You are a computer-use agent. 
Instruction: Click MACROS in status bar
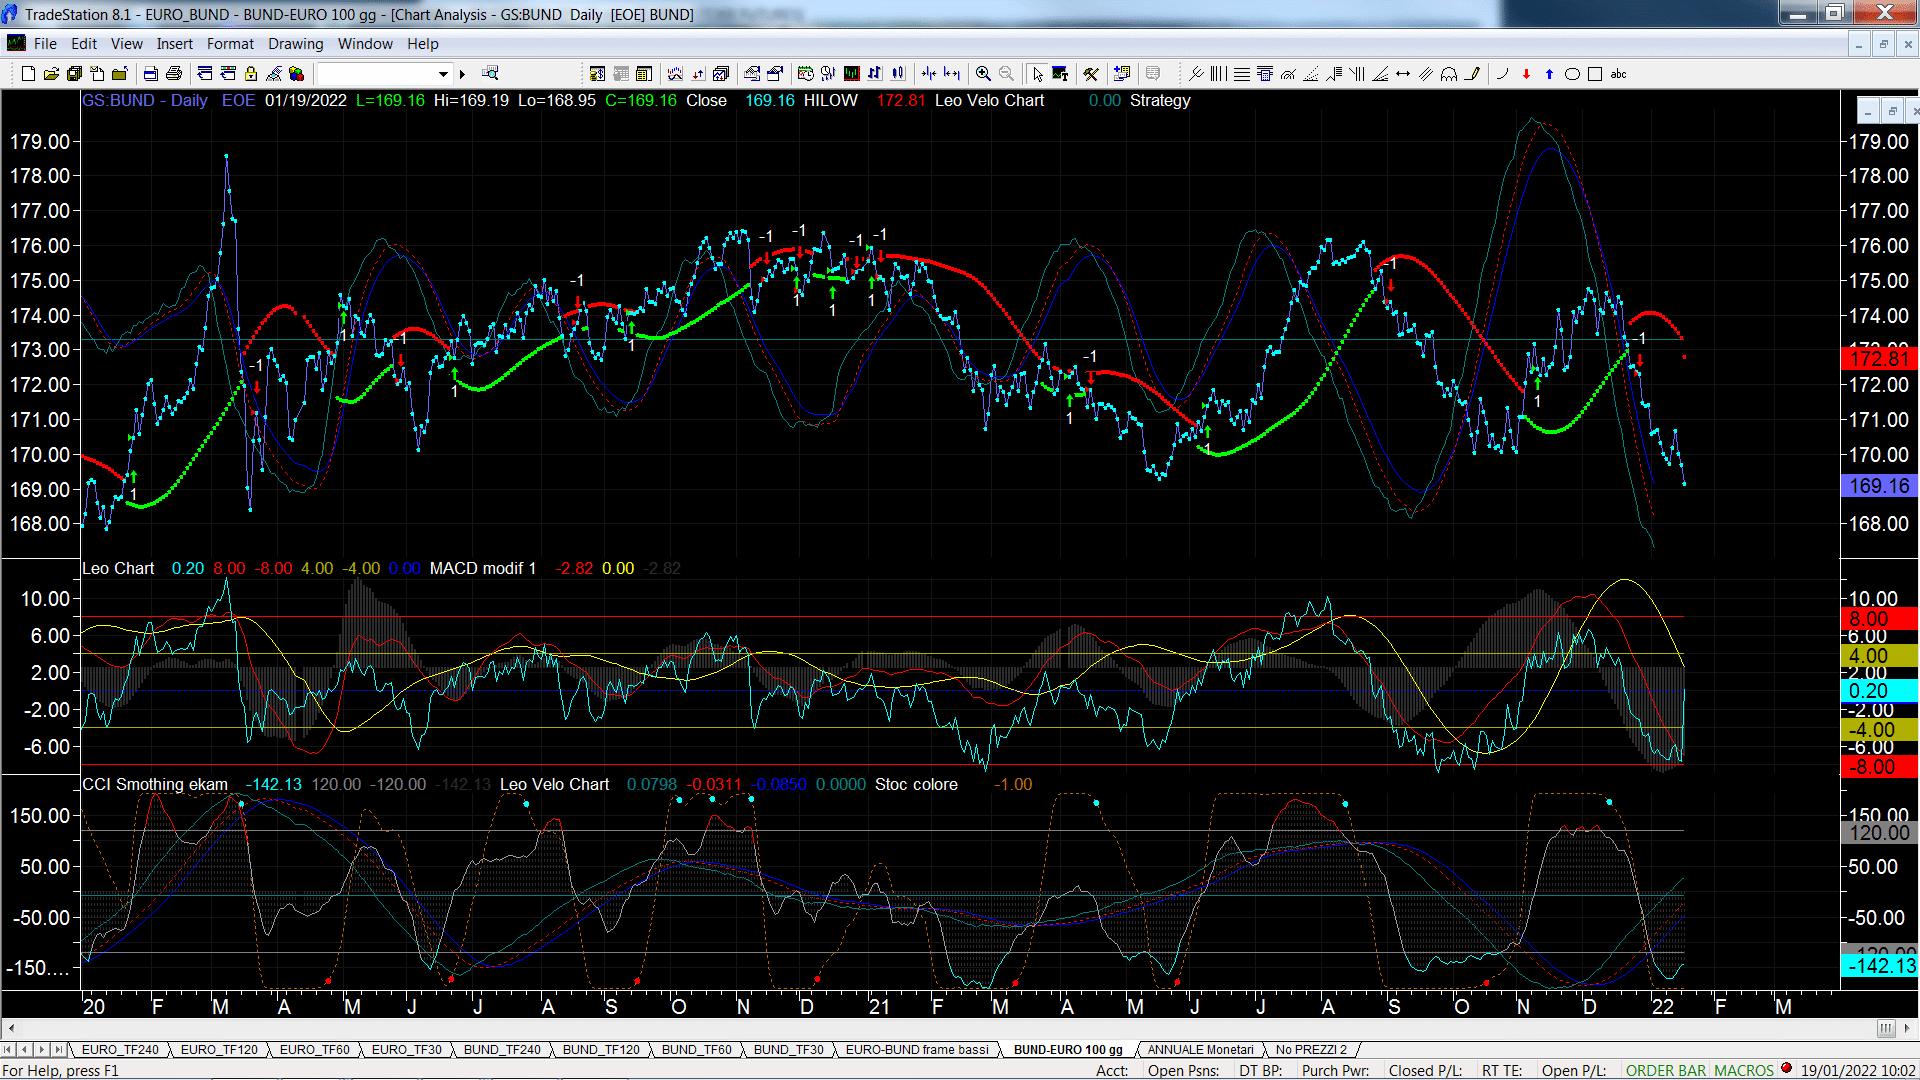[1744, 1070]
